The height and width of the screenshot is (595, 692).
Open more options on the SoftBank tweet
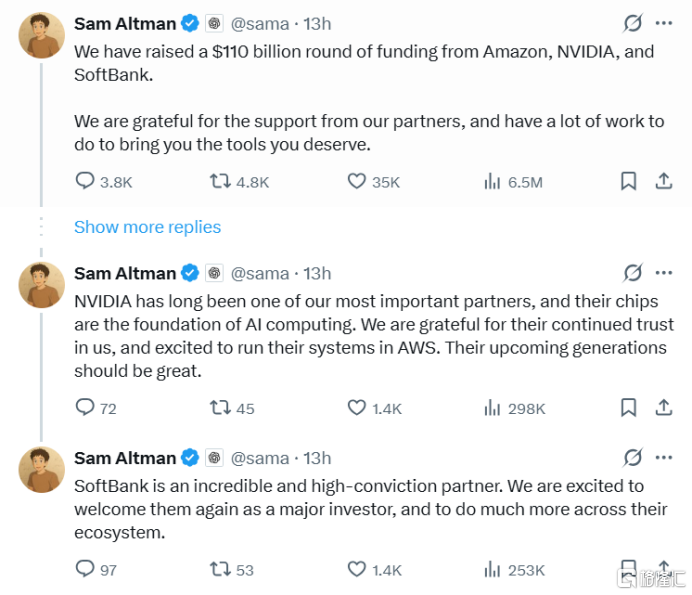(x=663, y=457)
